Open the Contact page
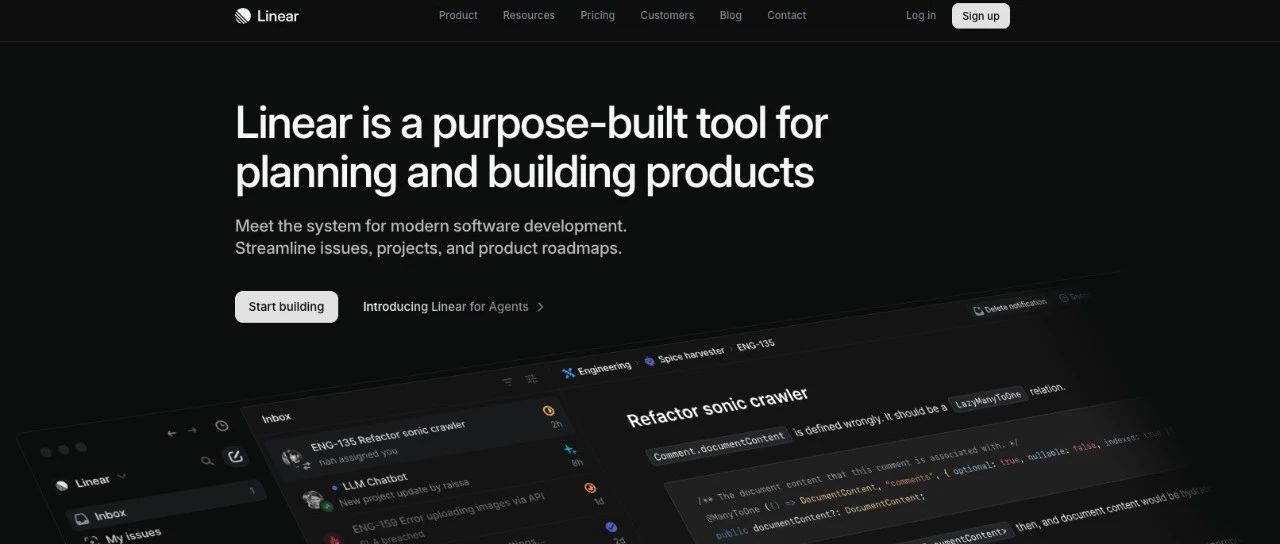This screenshot has width=1280, height=544. pyautogui.click(x=787, y=15)
